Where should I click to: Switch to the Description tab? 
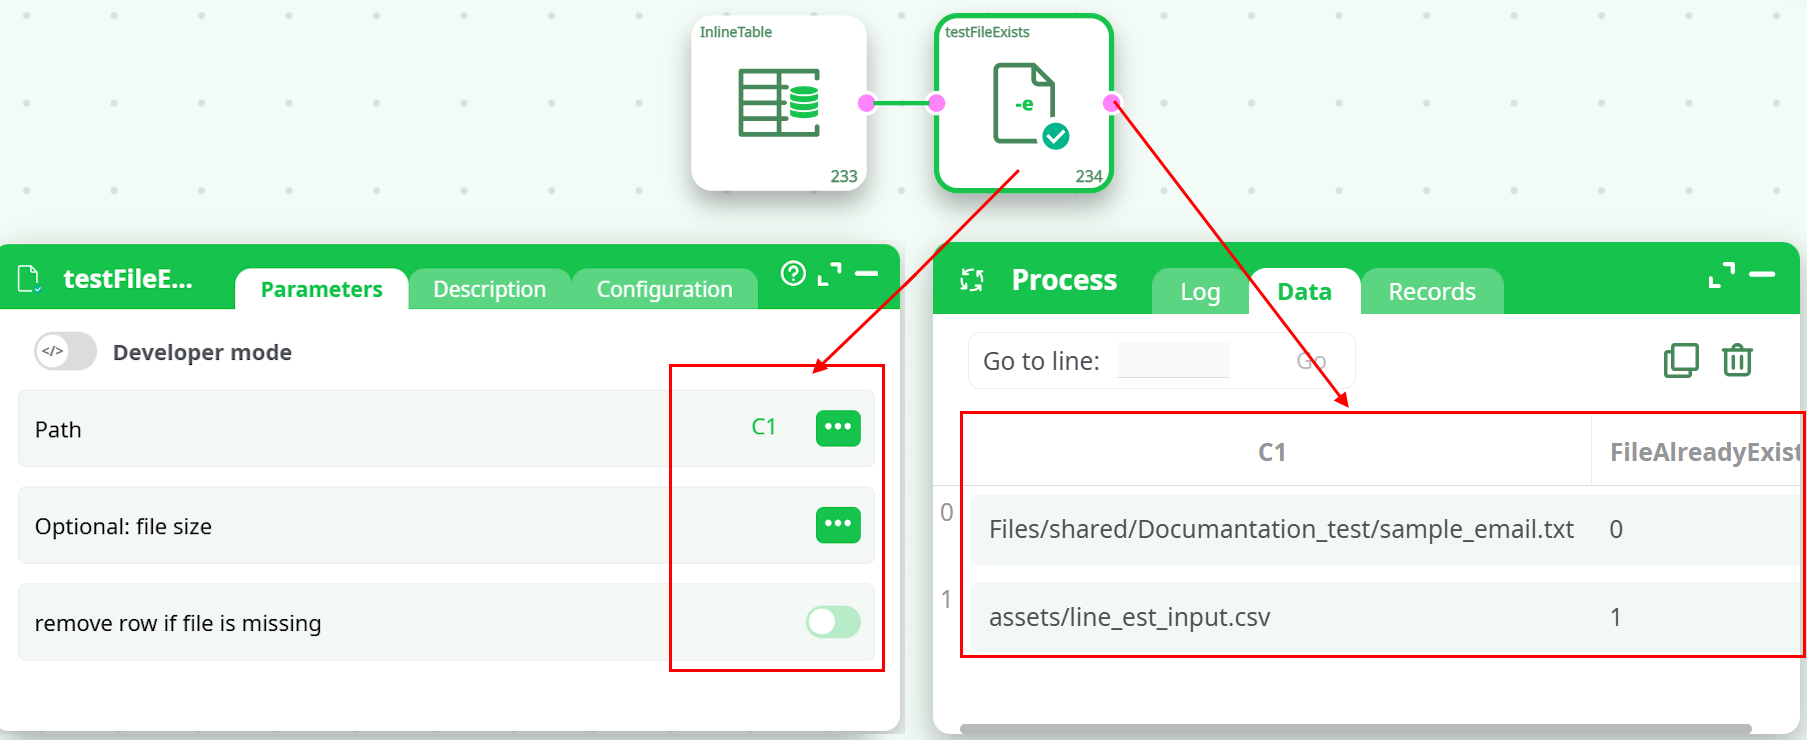(x=489, y=290)
